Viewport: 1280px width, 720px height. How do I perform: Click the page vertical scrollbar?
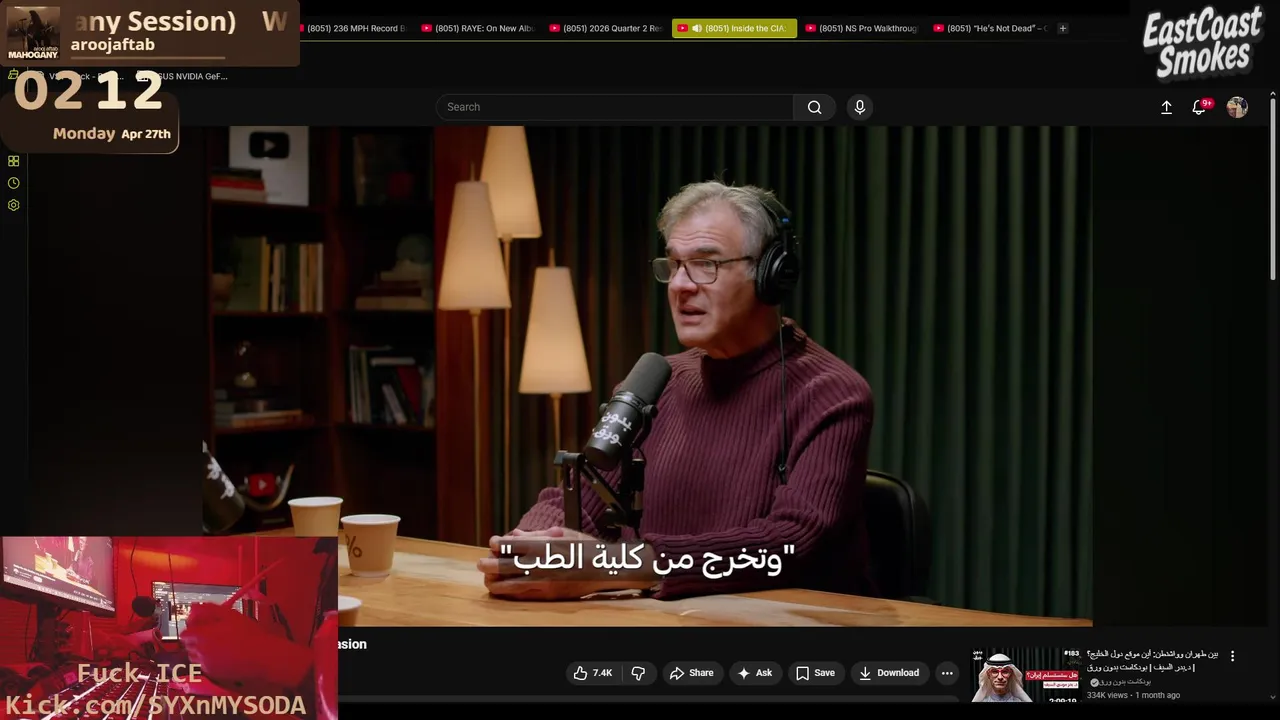point(1272,190)
